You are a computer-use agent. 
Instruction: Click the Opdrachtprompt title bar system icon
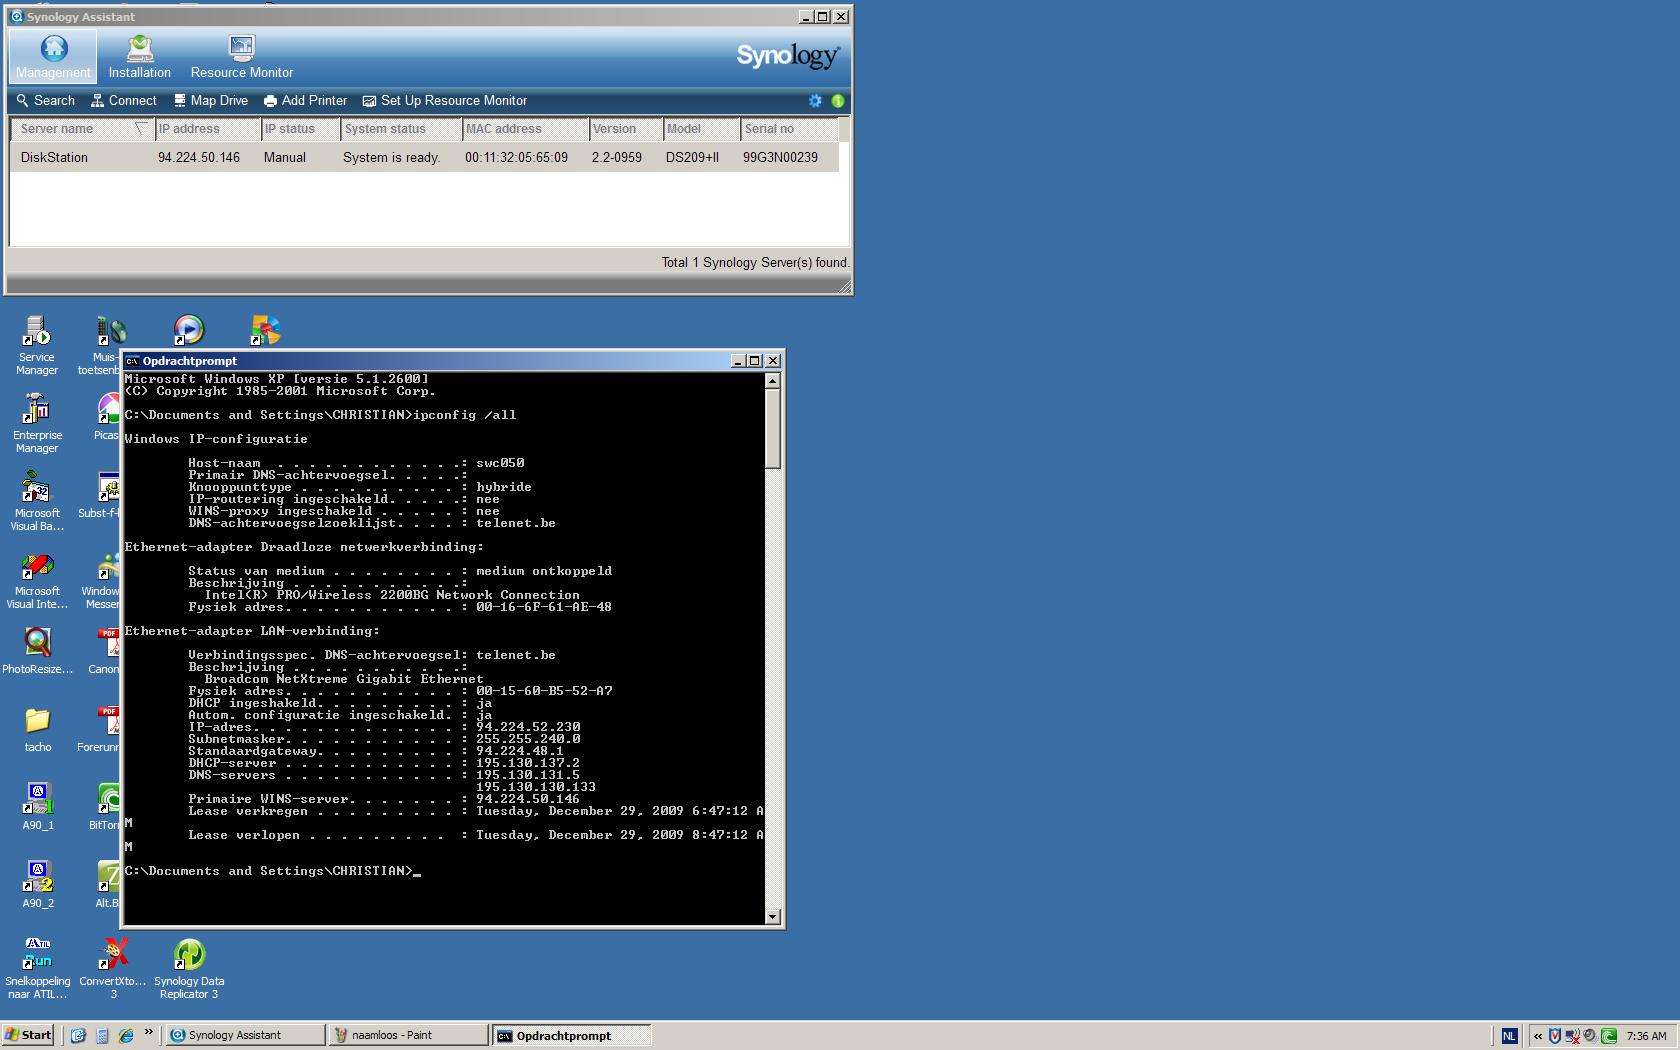132,361
